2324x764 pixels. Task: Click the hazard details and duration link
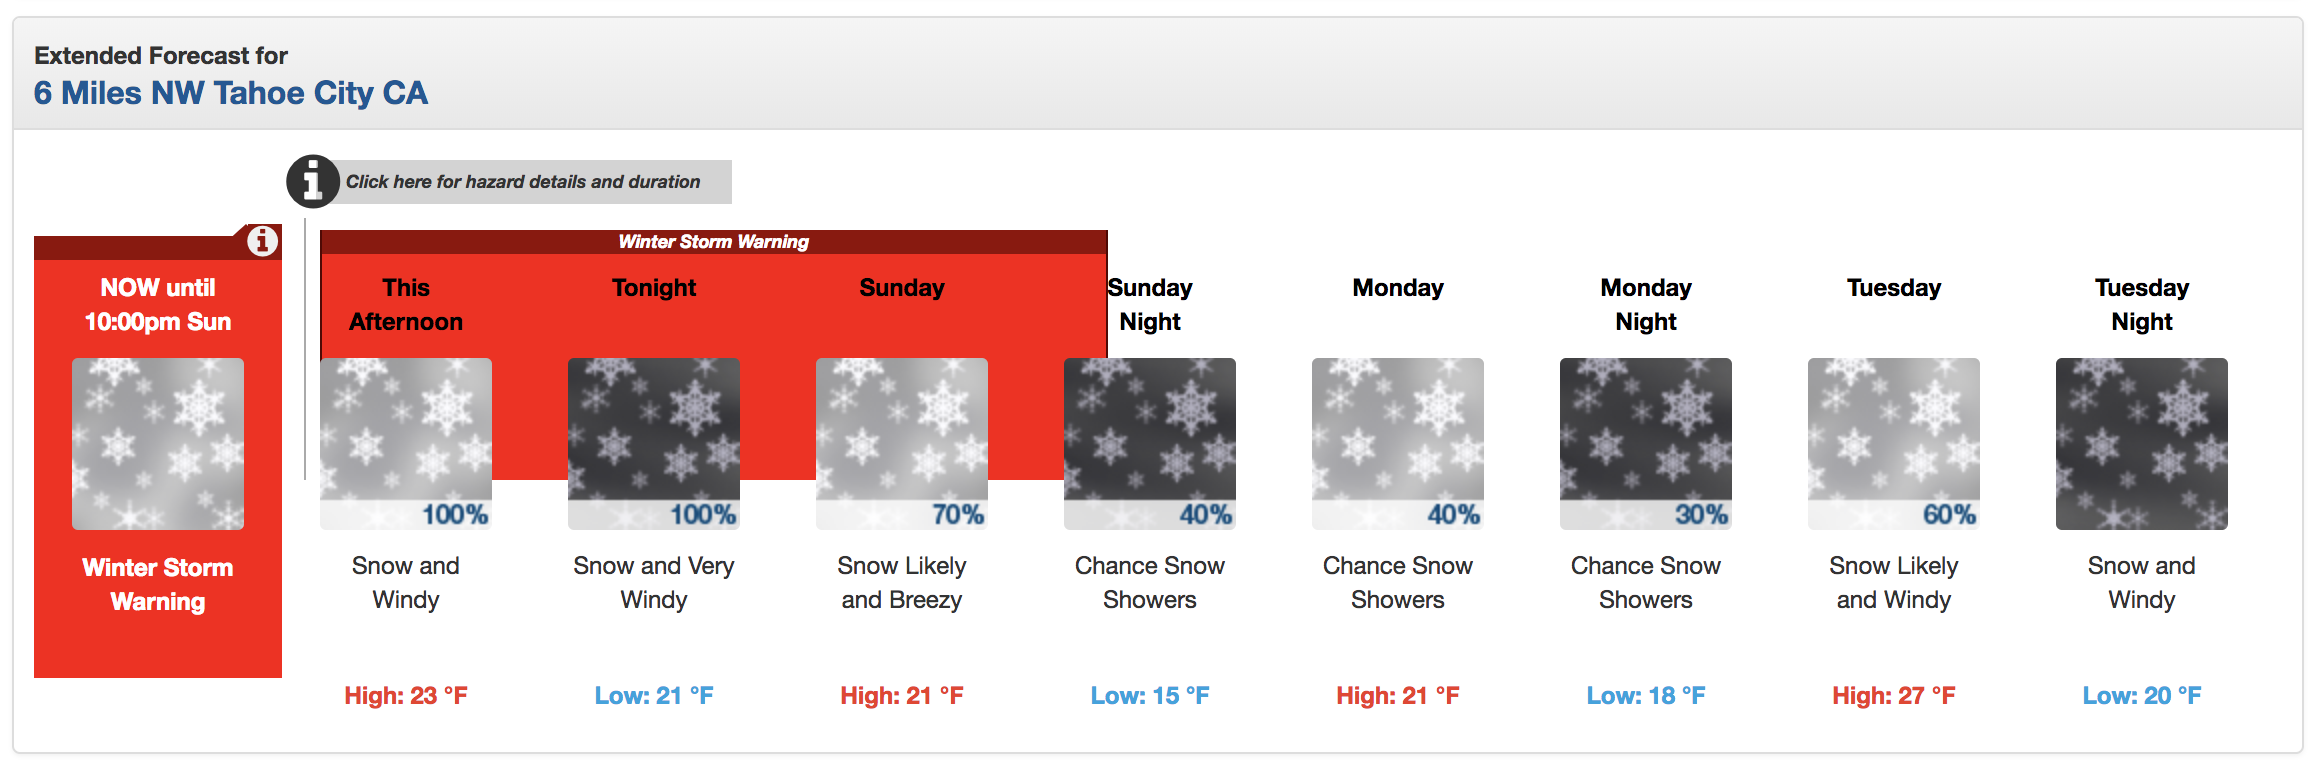[x=523, y=182]
